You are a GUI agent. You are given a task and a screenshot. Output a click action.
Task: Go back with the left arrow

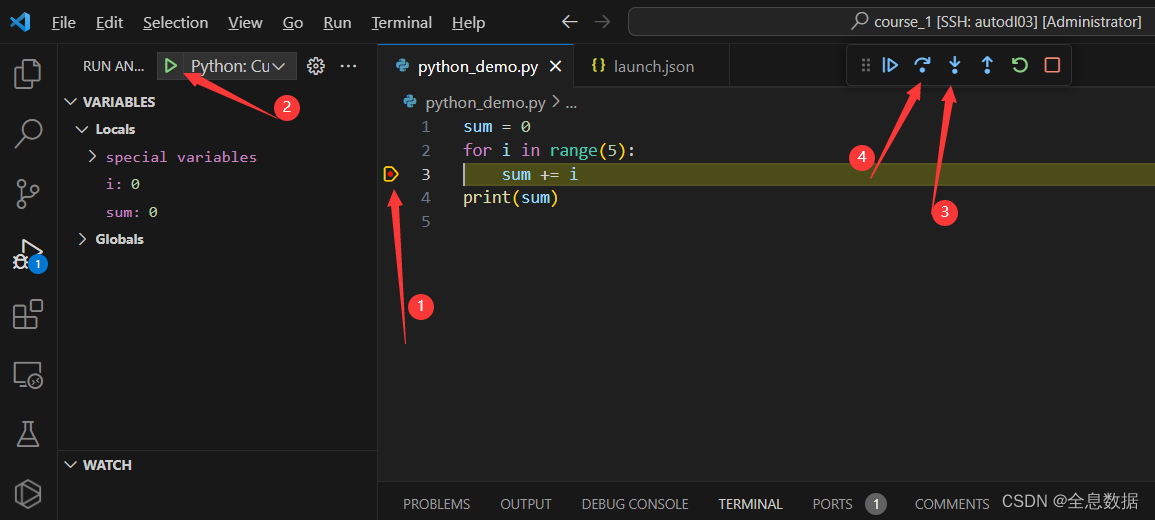(569, 22)
